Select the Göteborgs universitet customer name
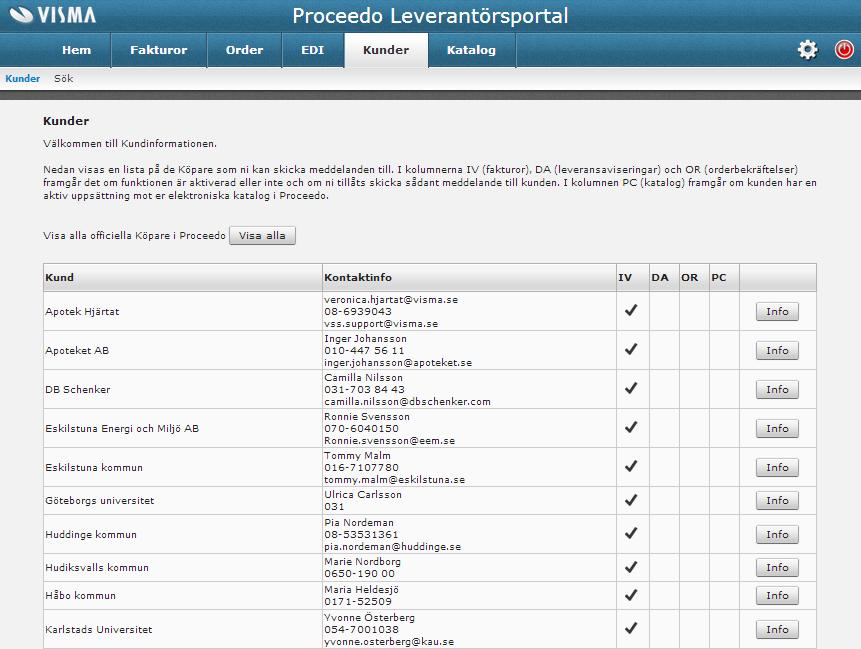Screen dimensions: 861x649 click(99, 500)
